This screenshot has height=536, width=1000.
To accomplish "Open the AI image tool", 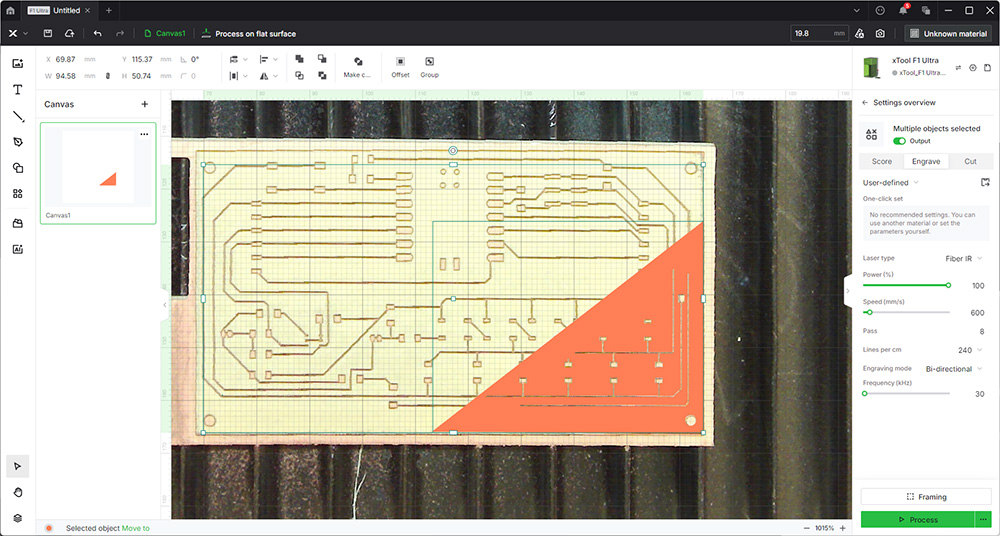I will pyautogui.click(x=18, y=249).
